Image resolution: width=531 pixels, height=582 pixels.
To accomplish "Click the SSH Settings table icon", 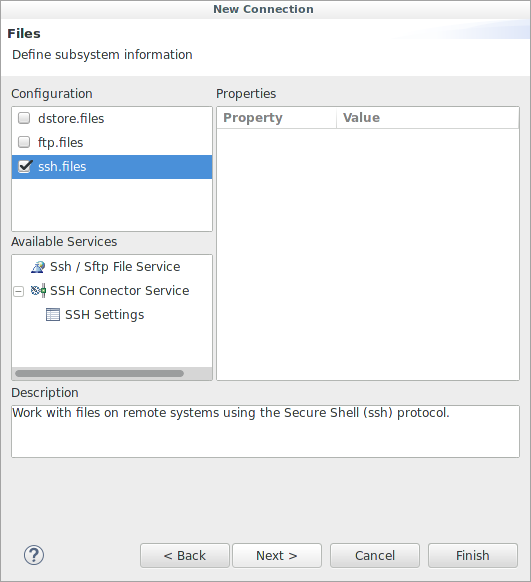I will click(53, 314).
